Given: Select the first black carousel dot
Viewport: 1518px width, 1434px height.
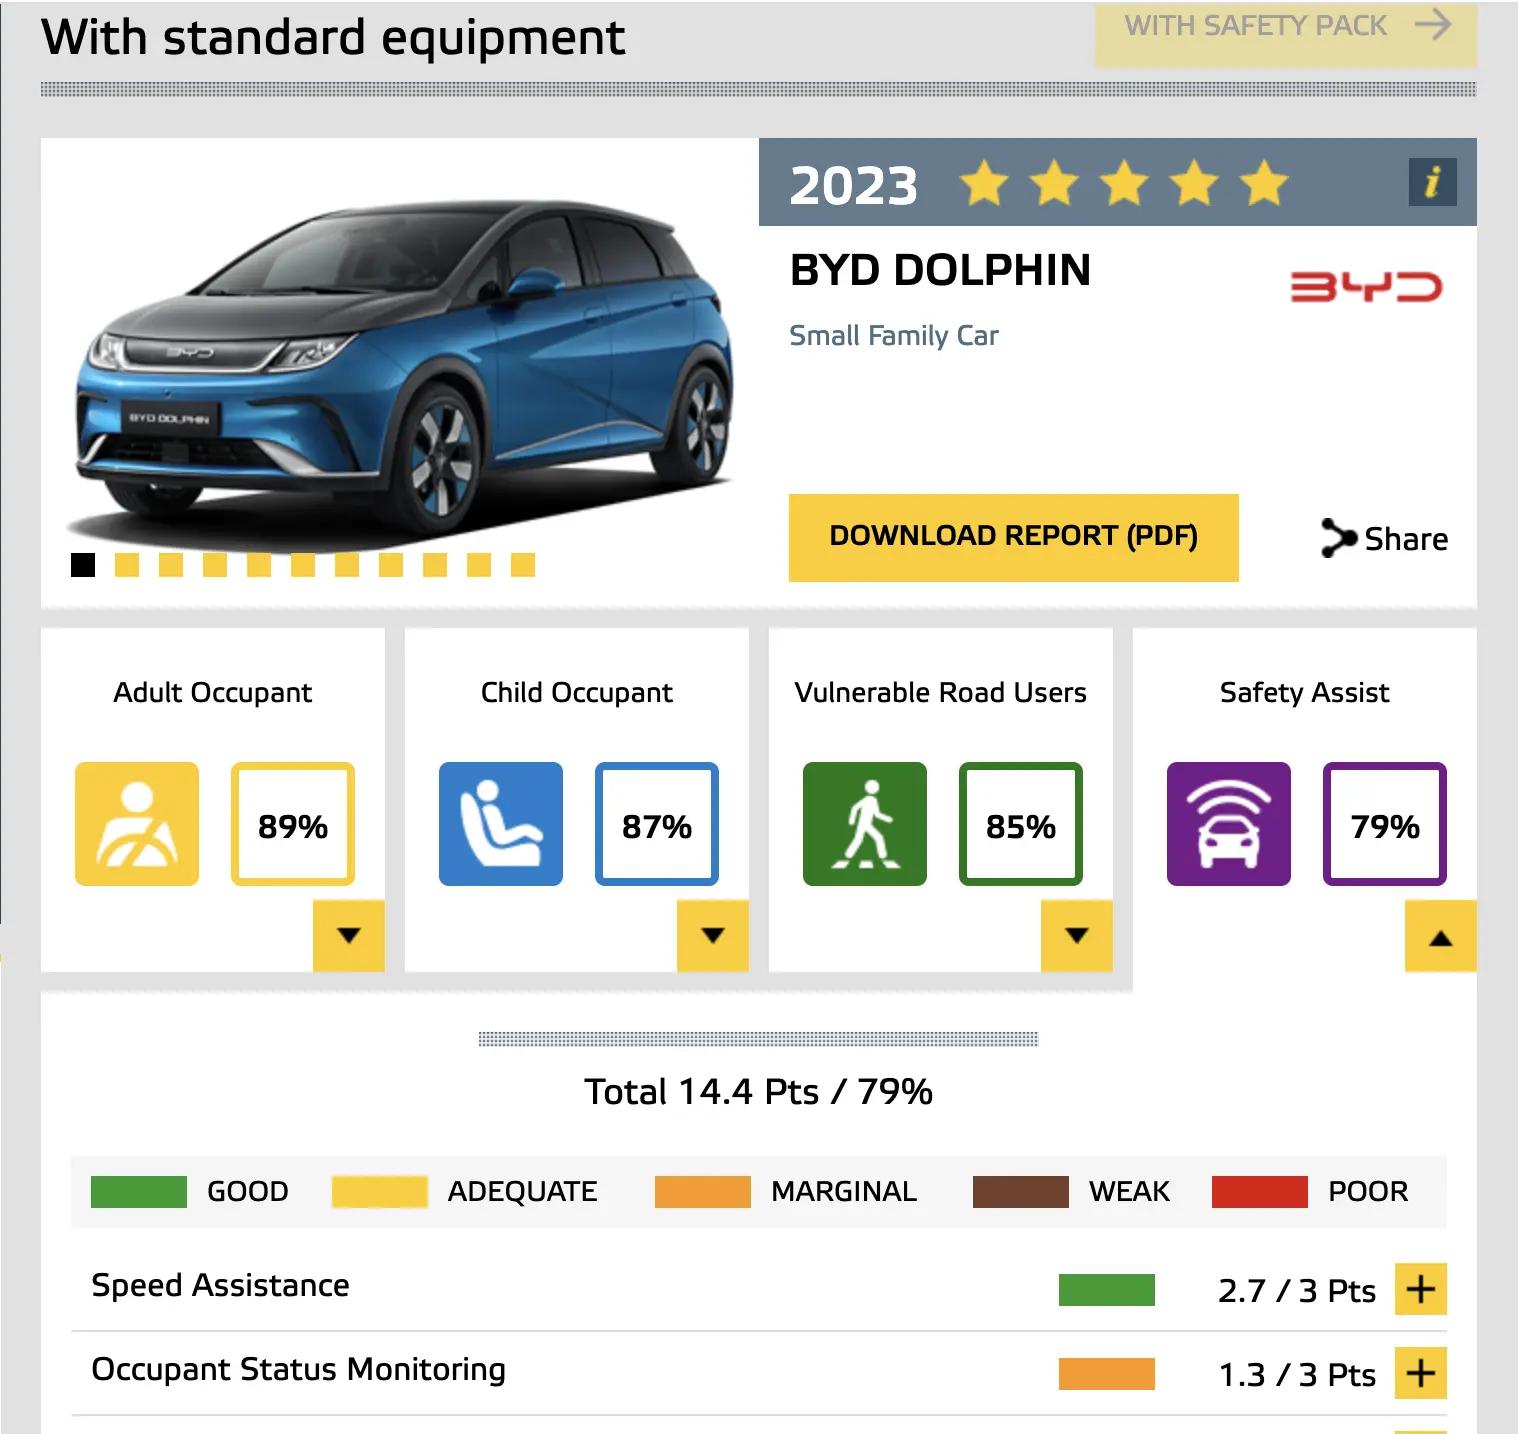Looking at the screenshot, I should (x=83, y=565).
